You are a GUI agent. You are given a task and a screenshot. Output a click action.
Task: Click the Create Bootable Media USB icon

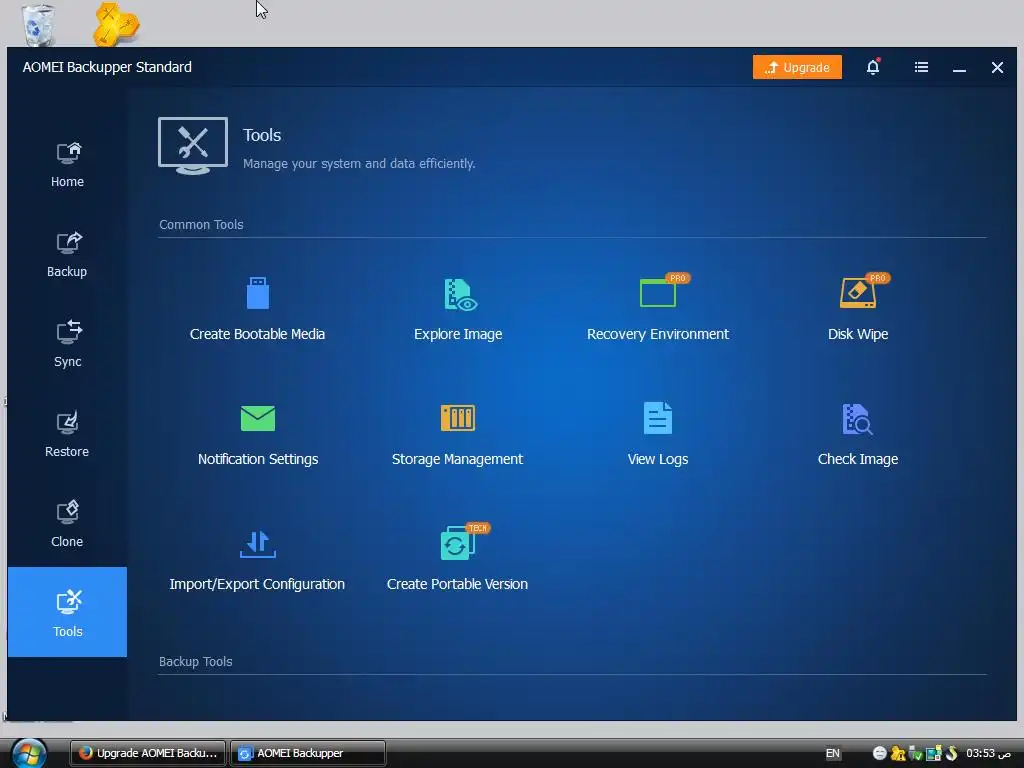257,293
